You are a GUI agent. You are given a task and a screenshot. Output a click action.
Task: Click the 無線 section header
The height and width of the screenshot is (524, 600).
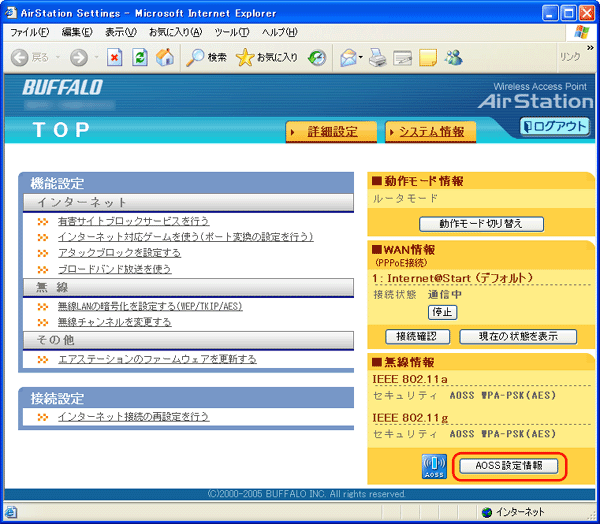tap(188, 287)
